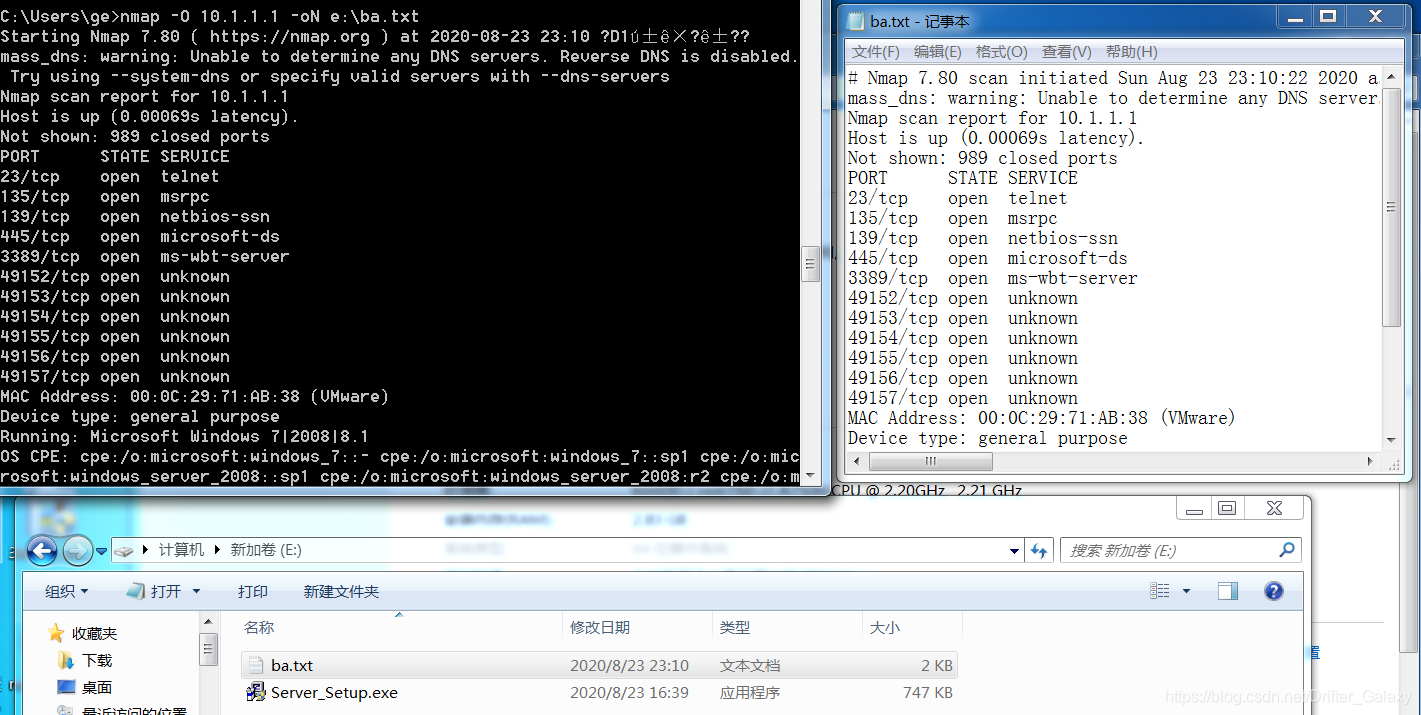
Task: Minimize the Notepad window
Action: pos(1294,15)
